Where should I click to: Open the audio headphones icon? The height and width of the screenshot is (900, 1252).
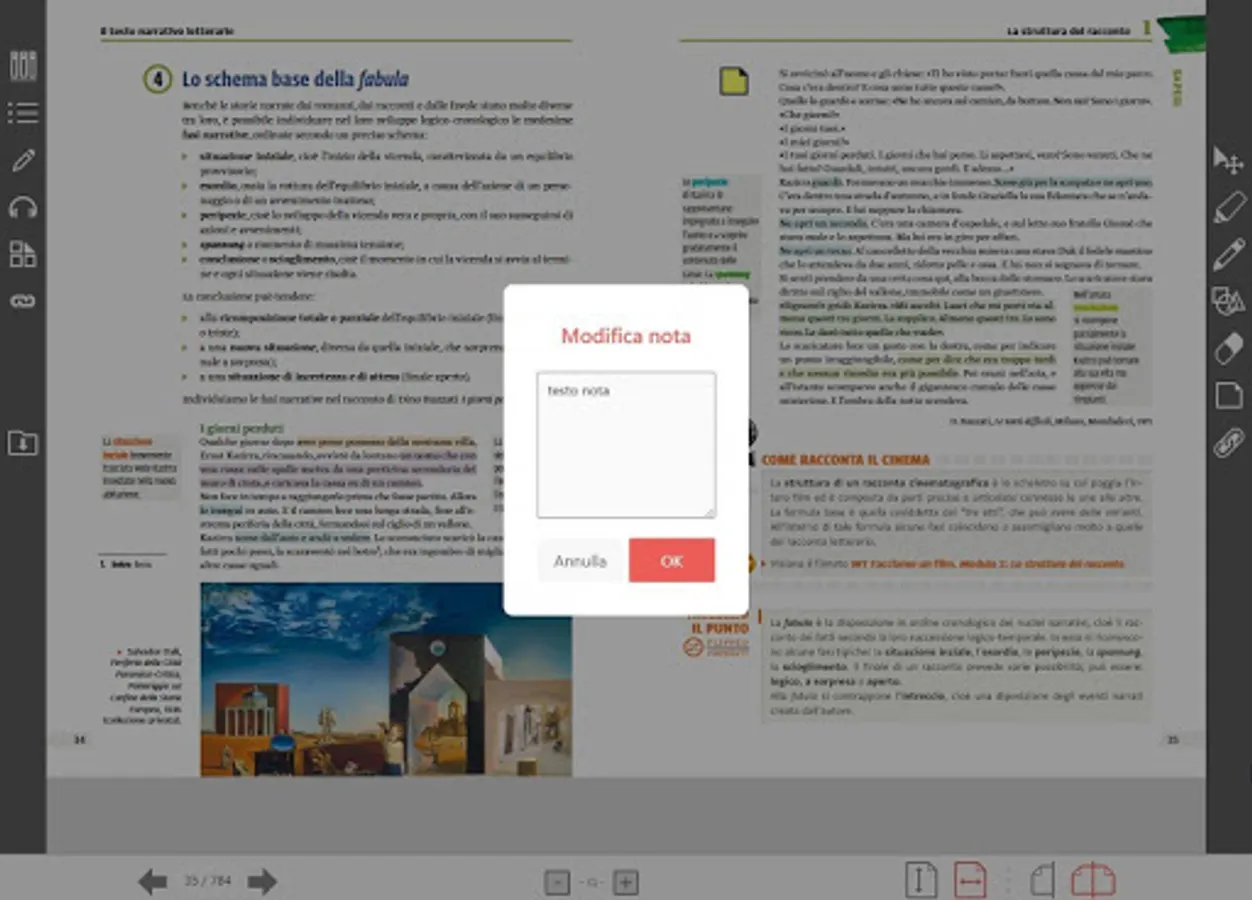tap(23, 207)
